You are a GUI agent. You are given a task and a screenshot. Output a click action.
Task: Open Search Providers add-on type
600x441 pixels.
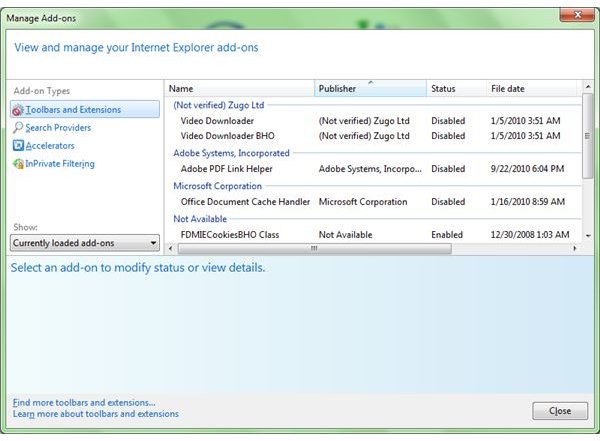coord(58,127)
